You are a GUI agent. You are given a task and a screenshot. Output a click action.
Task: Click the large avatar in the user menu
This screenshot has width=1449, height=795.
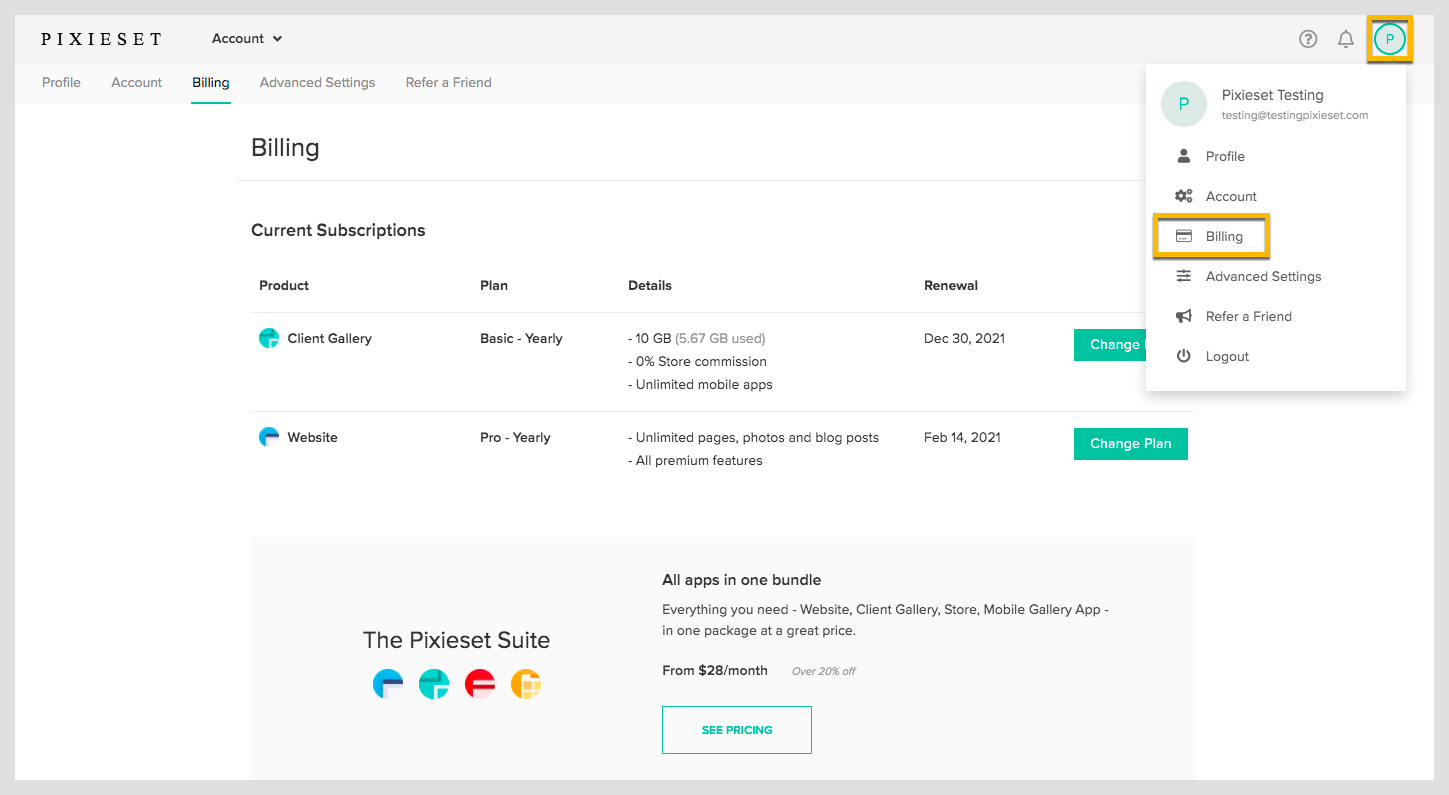1184,104
